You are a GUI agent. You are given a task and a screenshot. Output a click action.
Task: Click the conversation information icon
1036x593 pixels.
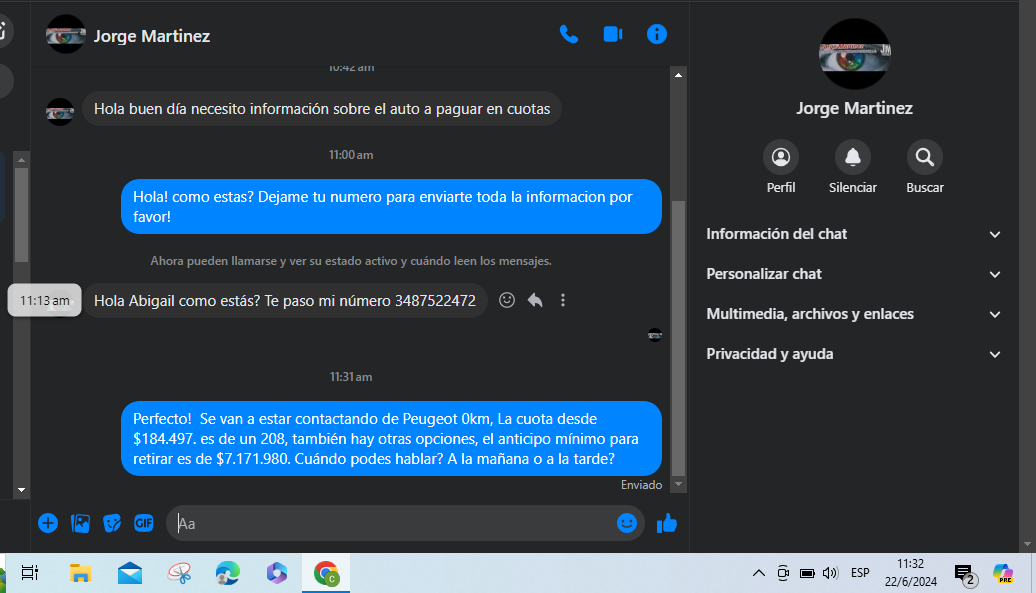click(x=657, y=34)
